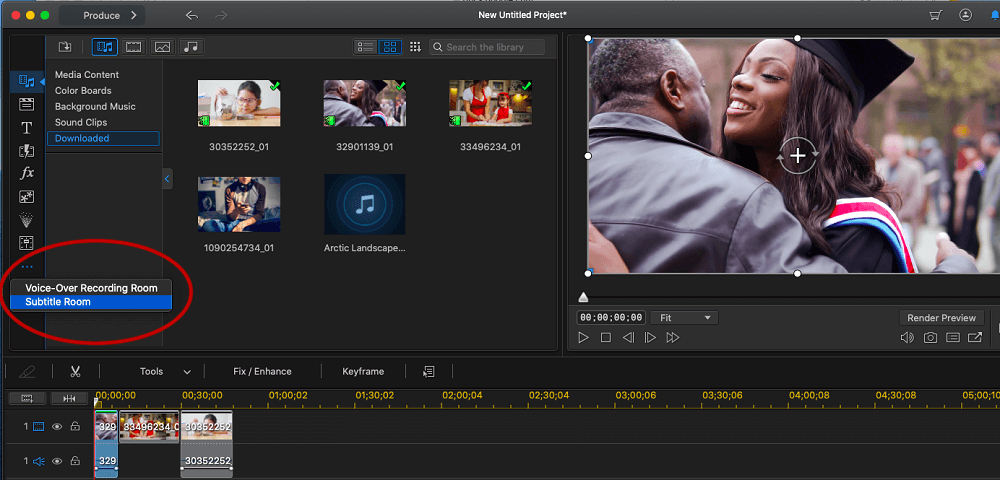Open the shopping cart icon
Viewport: 1000px width, 480px height.
click(936, 15)
